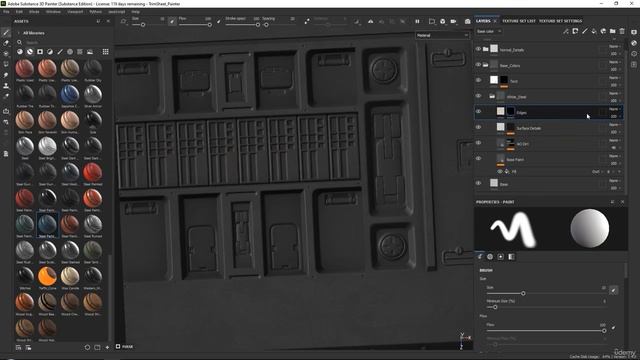The height and width of the screenshot is (360, 640).
Task: Filter assets by Environment maps type
Action: pyautogui.click(x=90, y=52)
